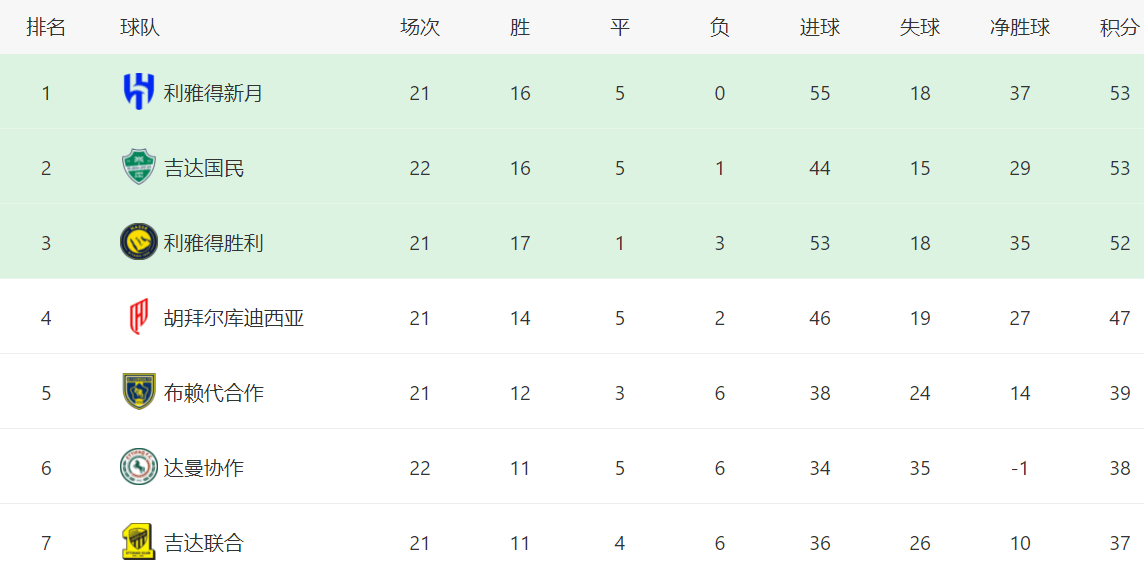The image size is (1144, 575).
Task: Click the 进球 column header
Action: click(x=819, y=28)
